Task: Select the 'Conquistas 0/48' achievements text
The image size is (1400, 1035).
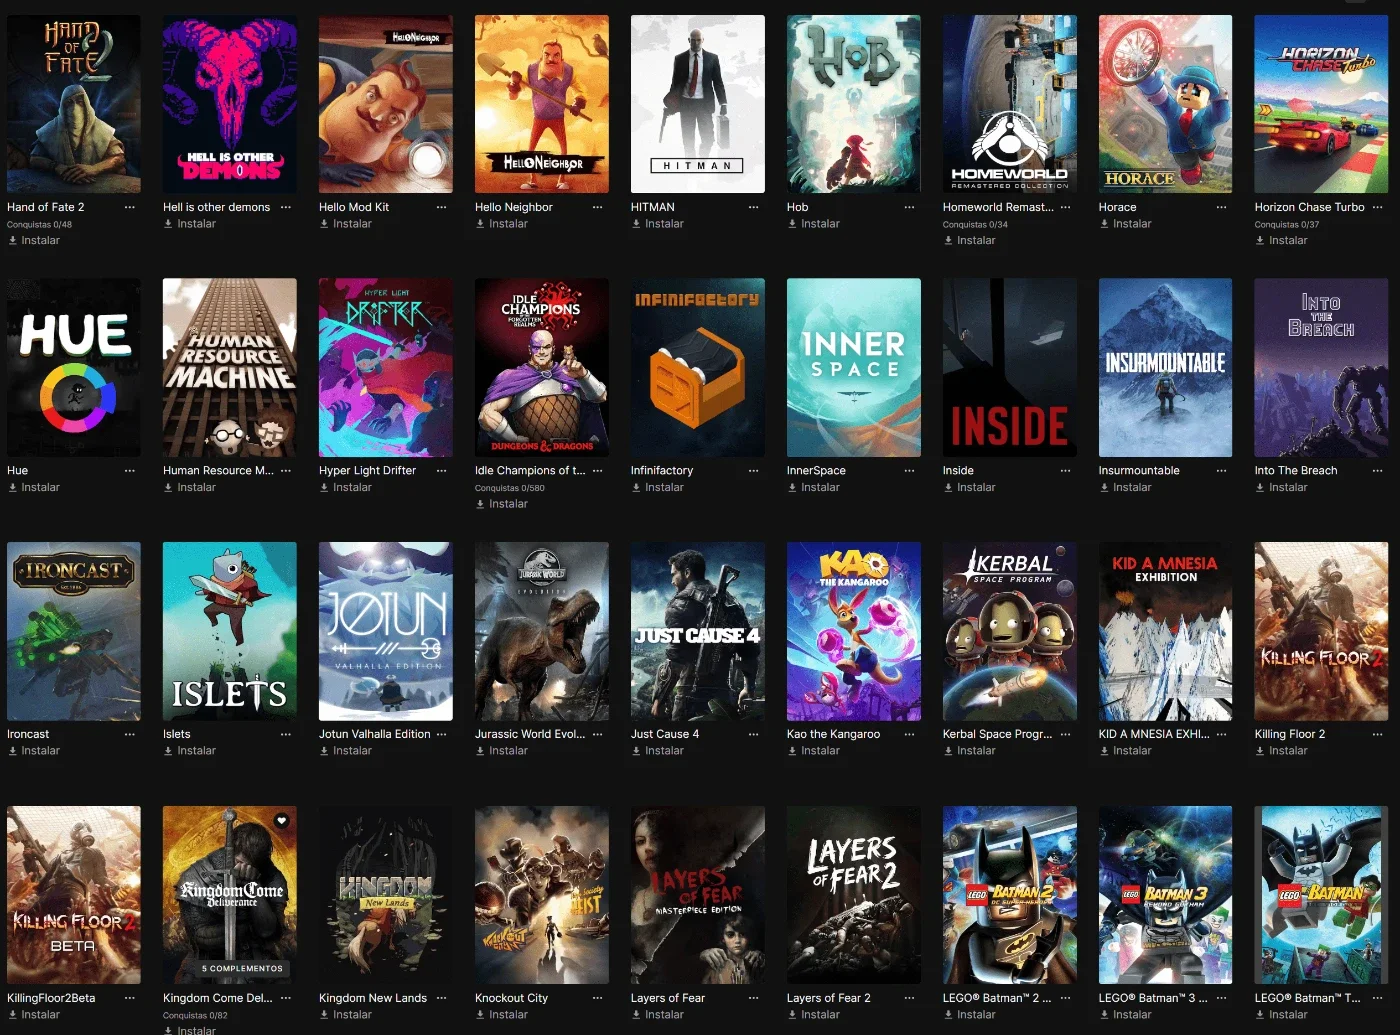Action: coord(39,224)
